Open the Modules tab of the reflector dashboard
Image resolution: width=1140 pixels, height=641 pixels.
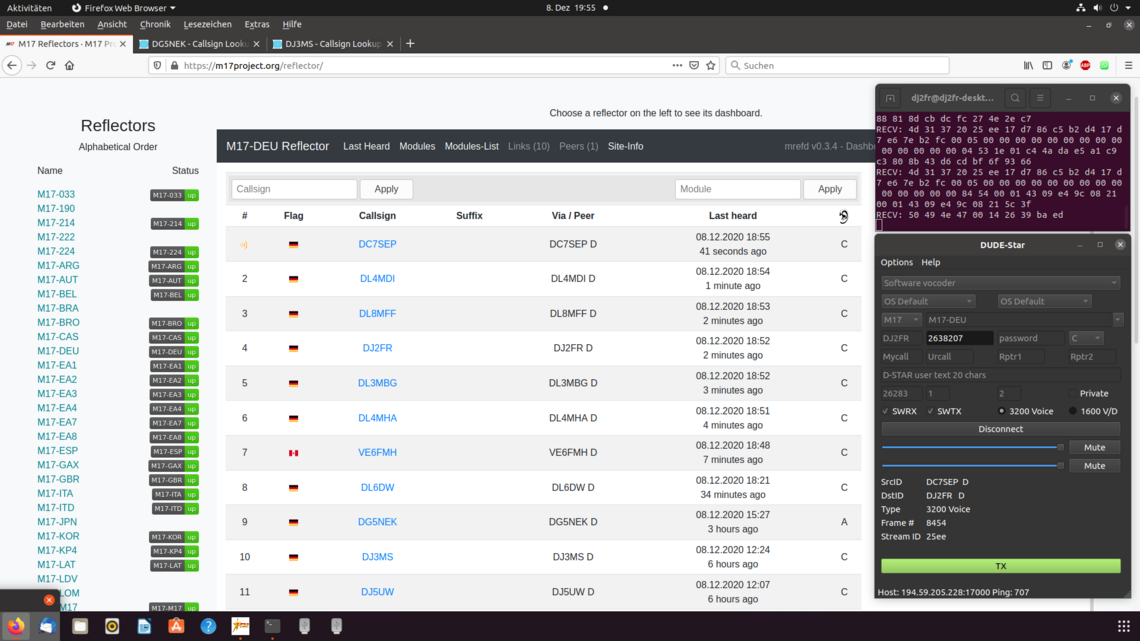pyautogui.click(x=417, y=146)
